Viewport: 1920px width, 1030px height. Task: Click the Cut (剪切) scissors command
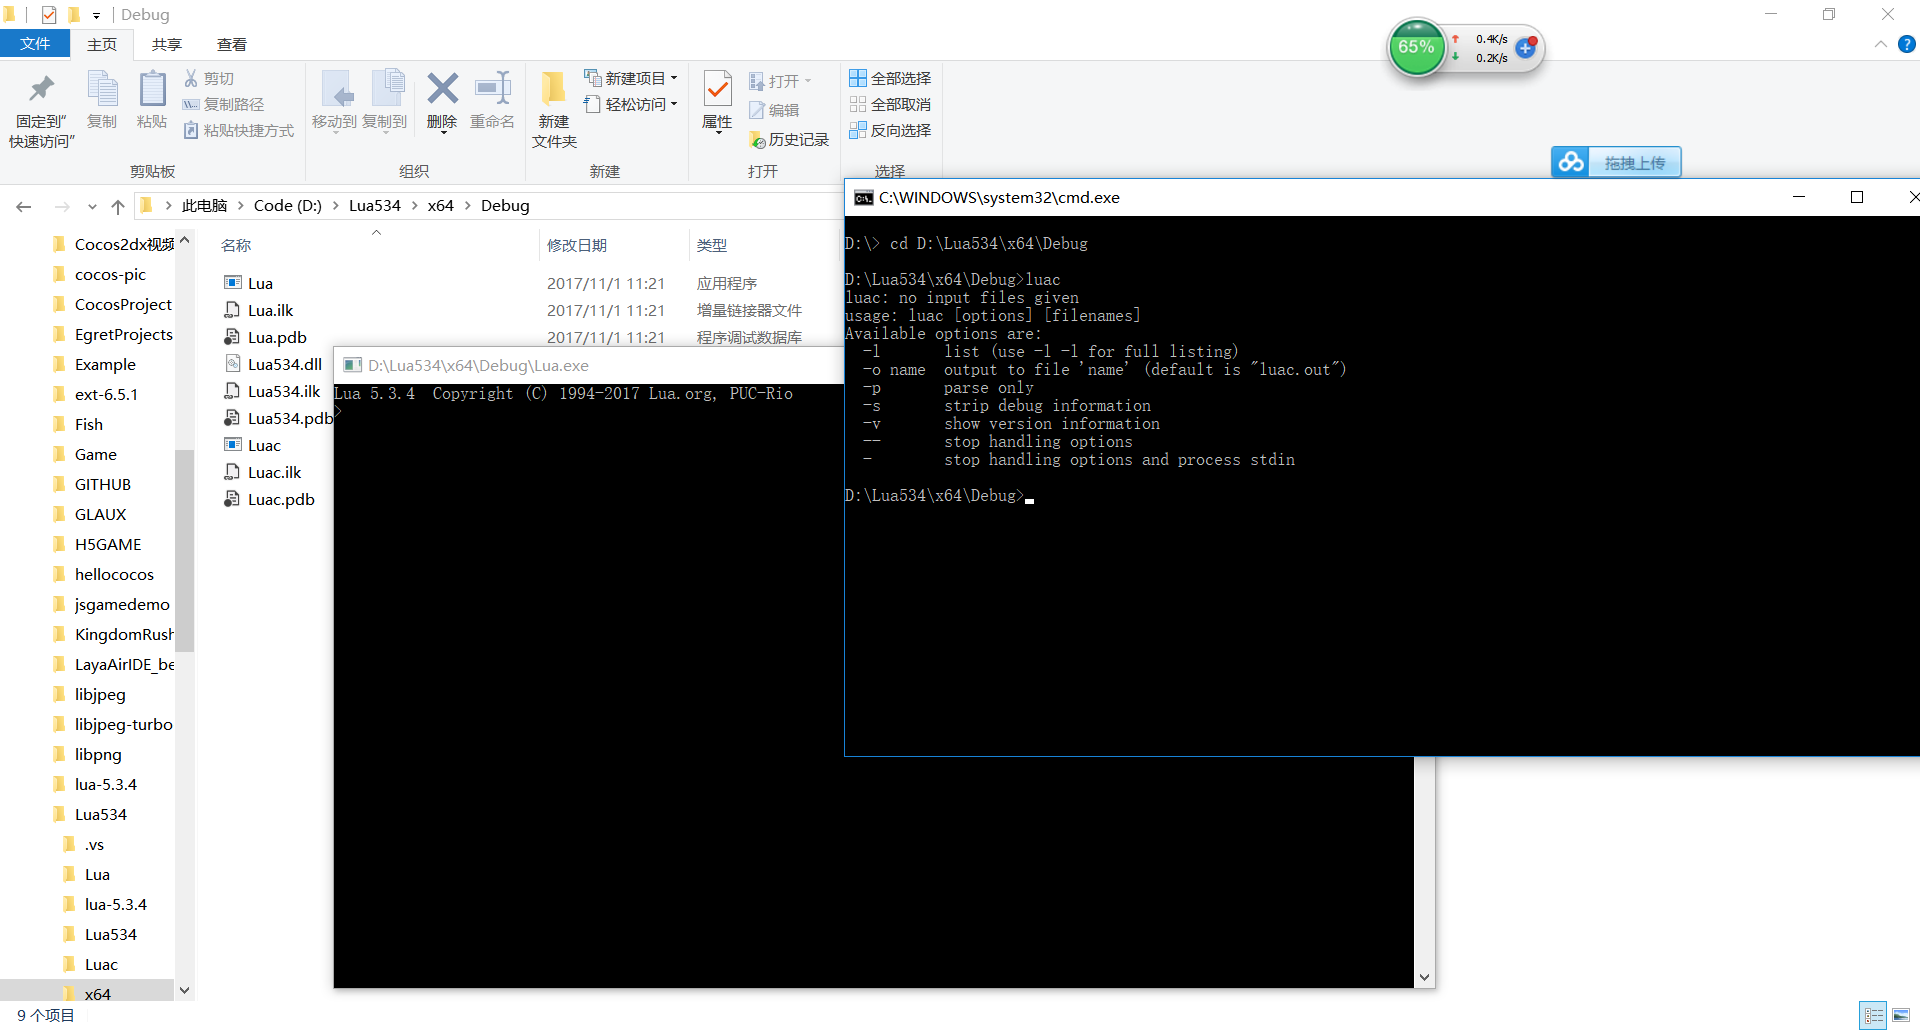click(x=209, y=78)
